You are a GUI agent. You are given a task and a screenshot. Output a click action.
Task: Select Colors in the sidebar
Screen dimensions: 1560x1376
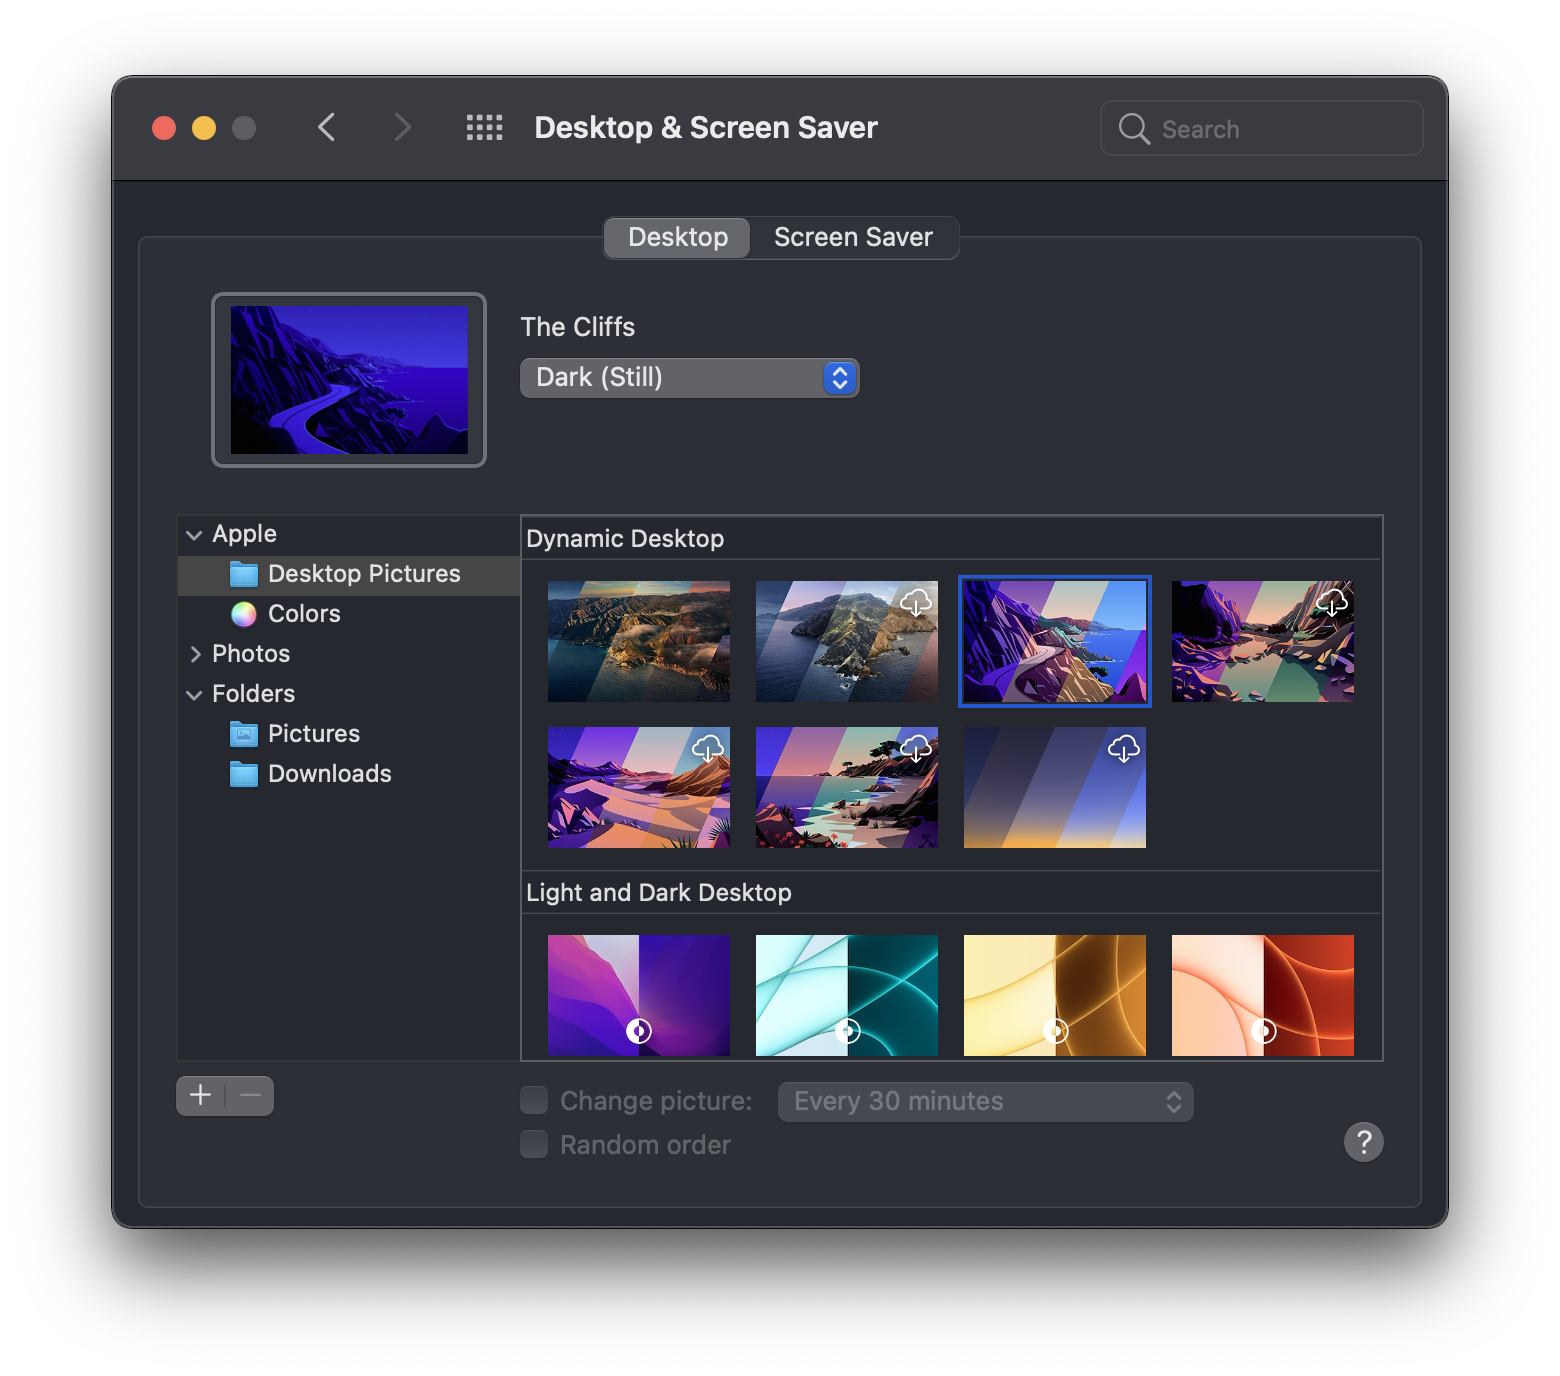tap(349, 614)
